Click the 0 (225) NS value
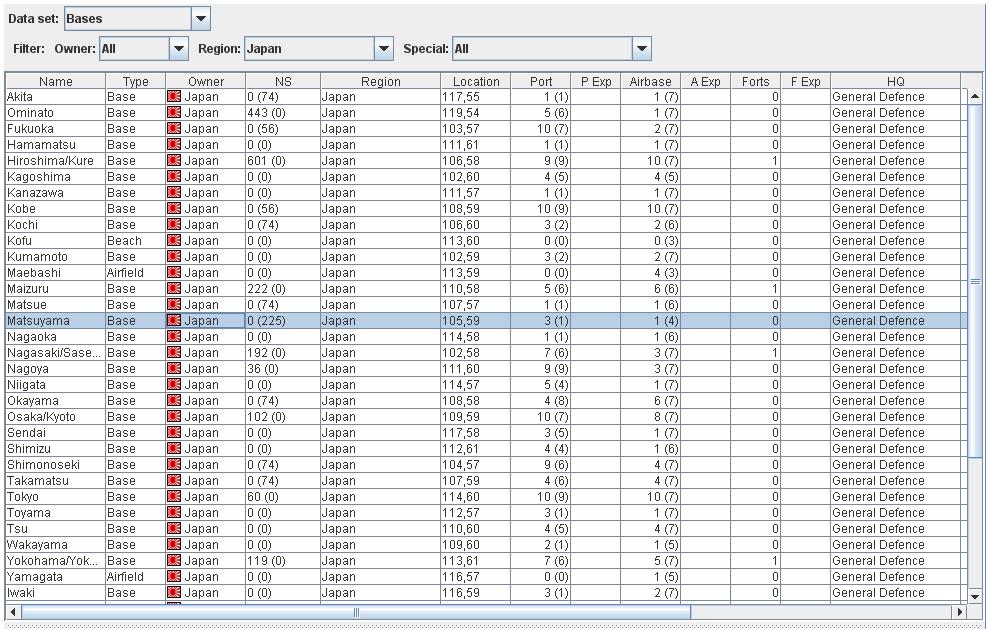988x629 pixels. pos(266,321)
